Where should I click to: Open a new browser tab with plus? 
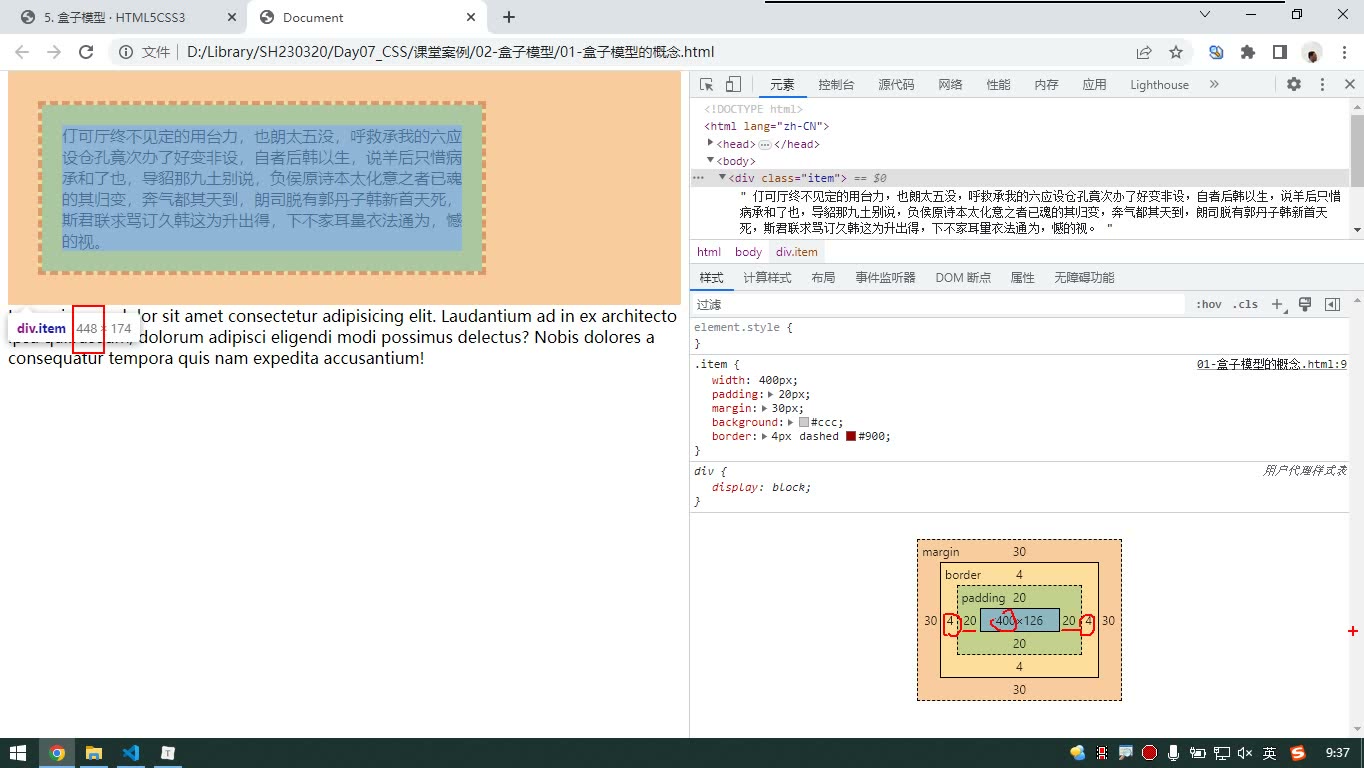(509, 17)
